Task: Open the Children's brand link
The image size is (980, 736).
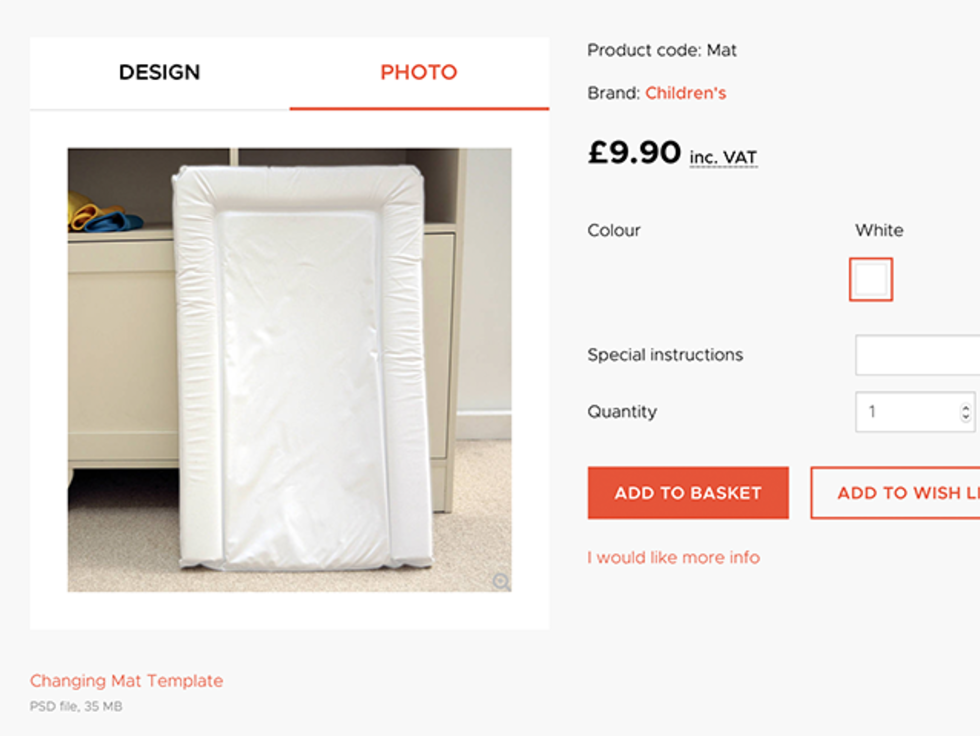Action: point(685,93)
